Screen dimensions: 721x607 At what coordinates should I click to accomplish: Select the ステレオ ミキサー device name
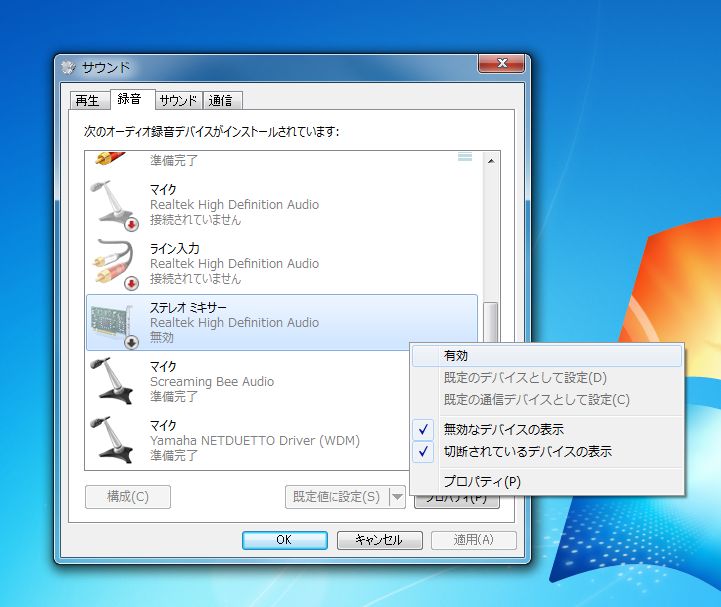tap(189, 308)
